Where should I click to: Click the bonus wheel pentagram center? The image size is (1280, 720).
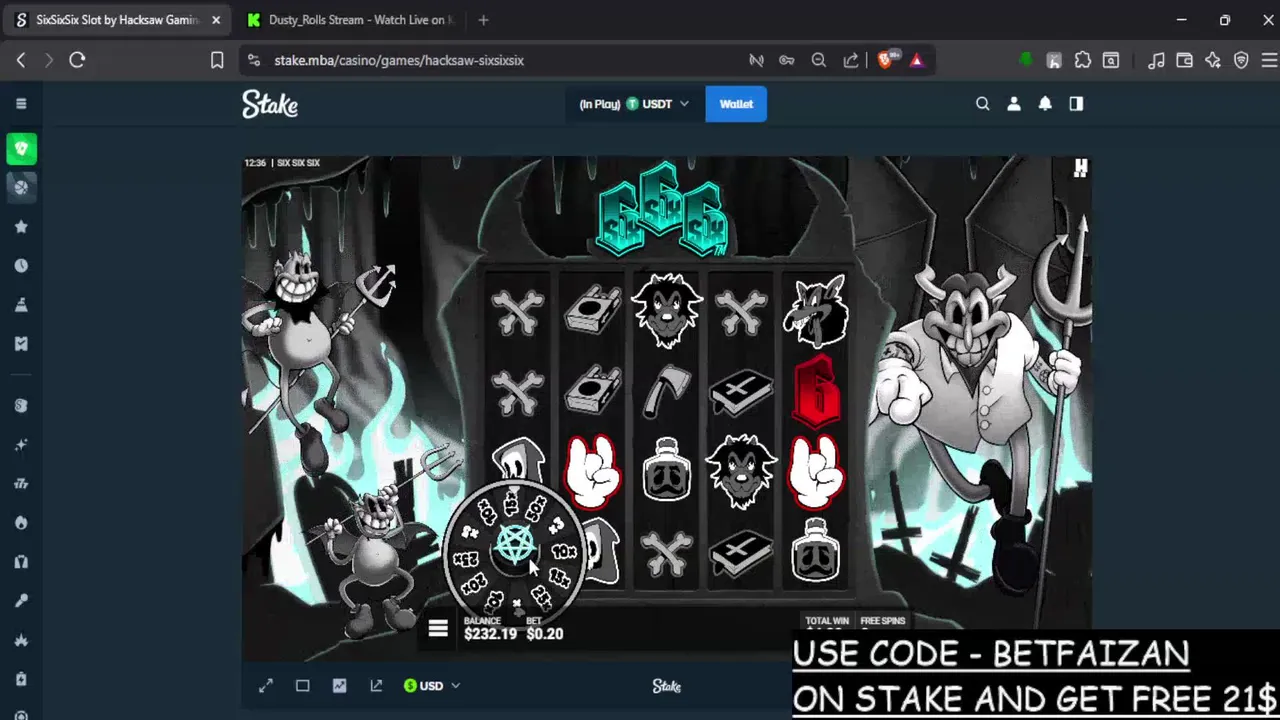pos(515,545)
